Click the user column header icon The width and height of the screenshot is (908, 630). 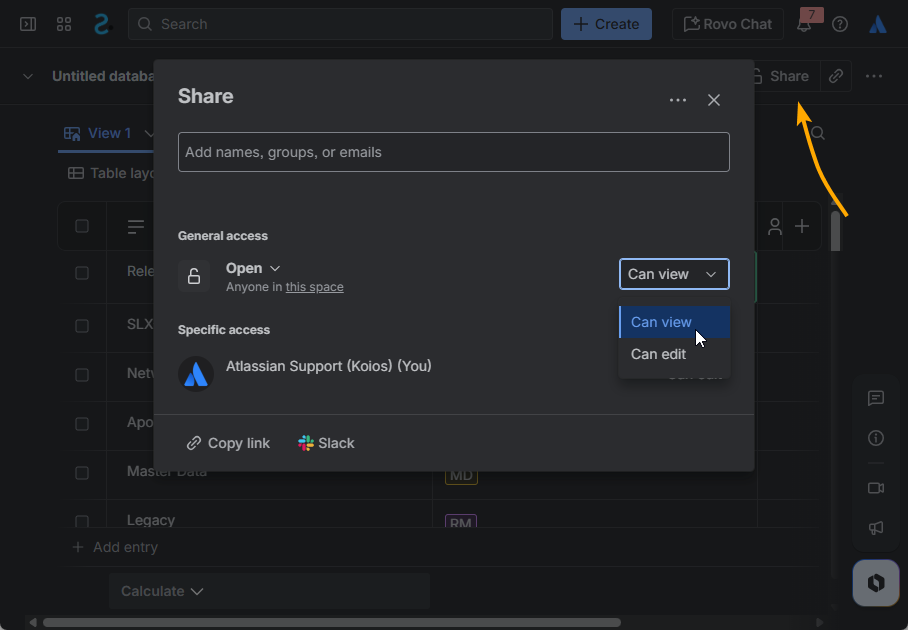[775, 226]
